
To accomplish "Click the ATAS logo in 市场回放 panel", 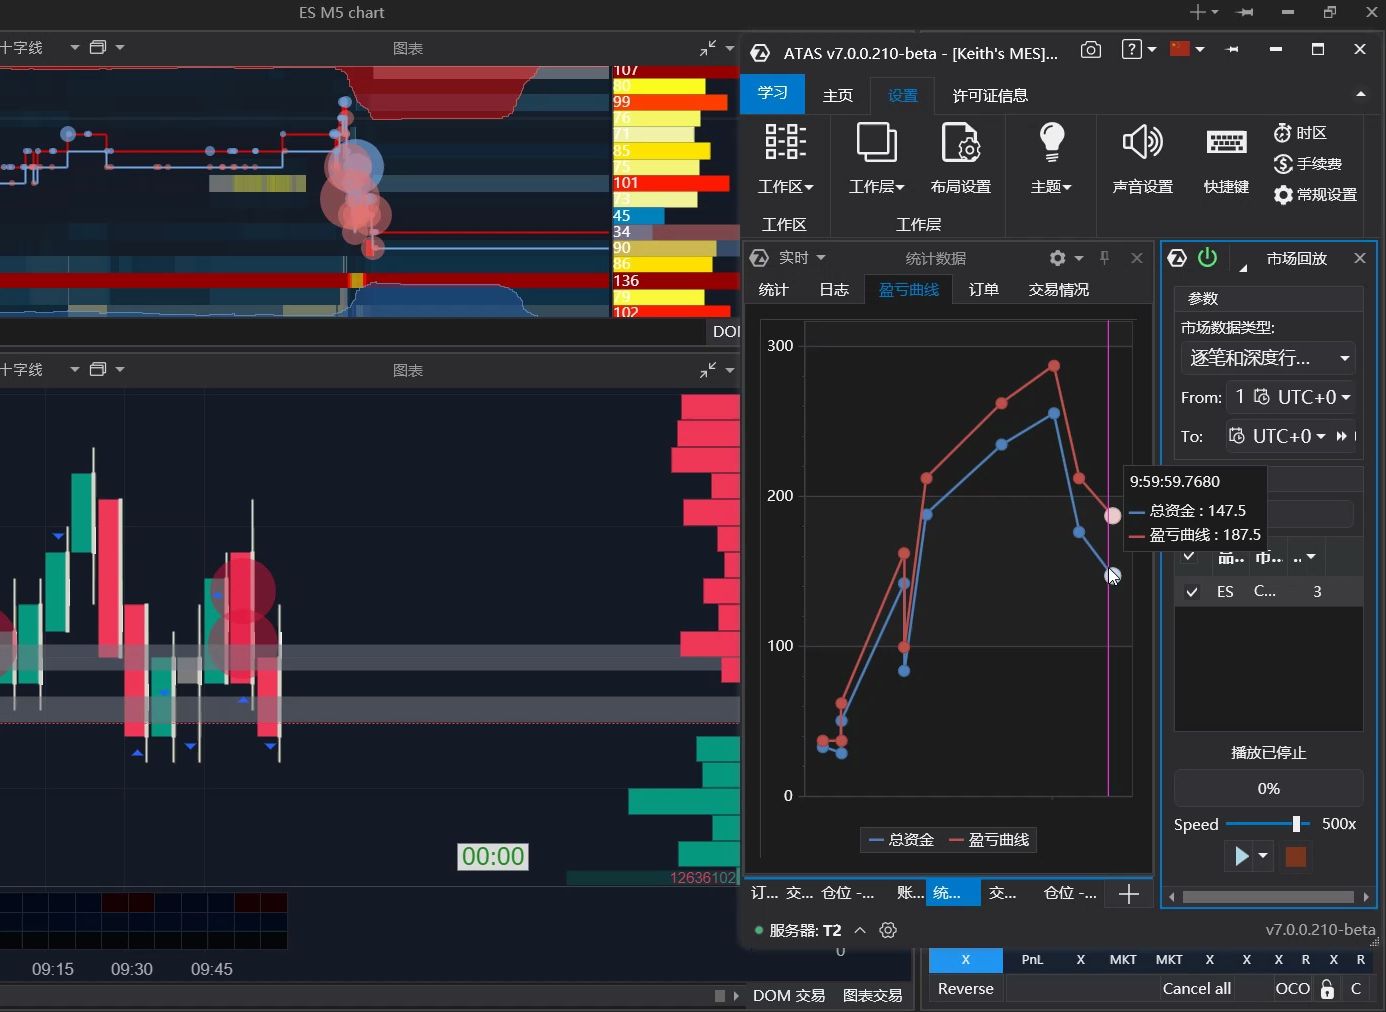I will click(1177, 258).
